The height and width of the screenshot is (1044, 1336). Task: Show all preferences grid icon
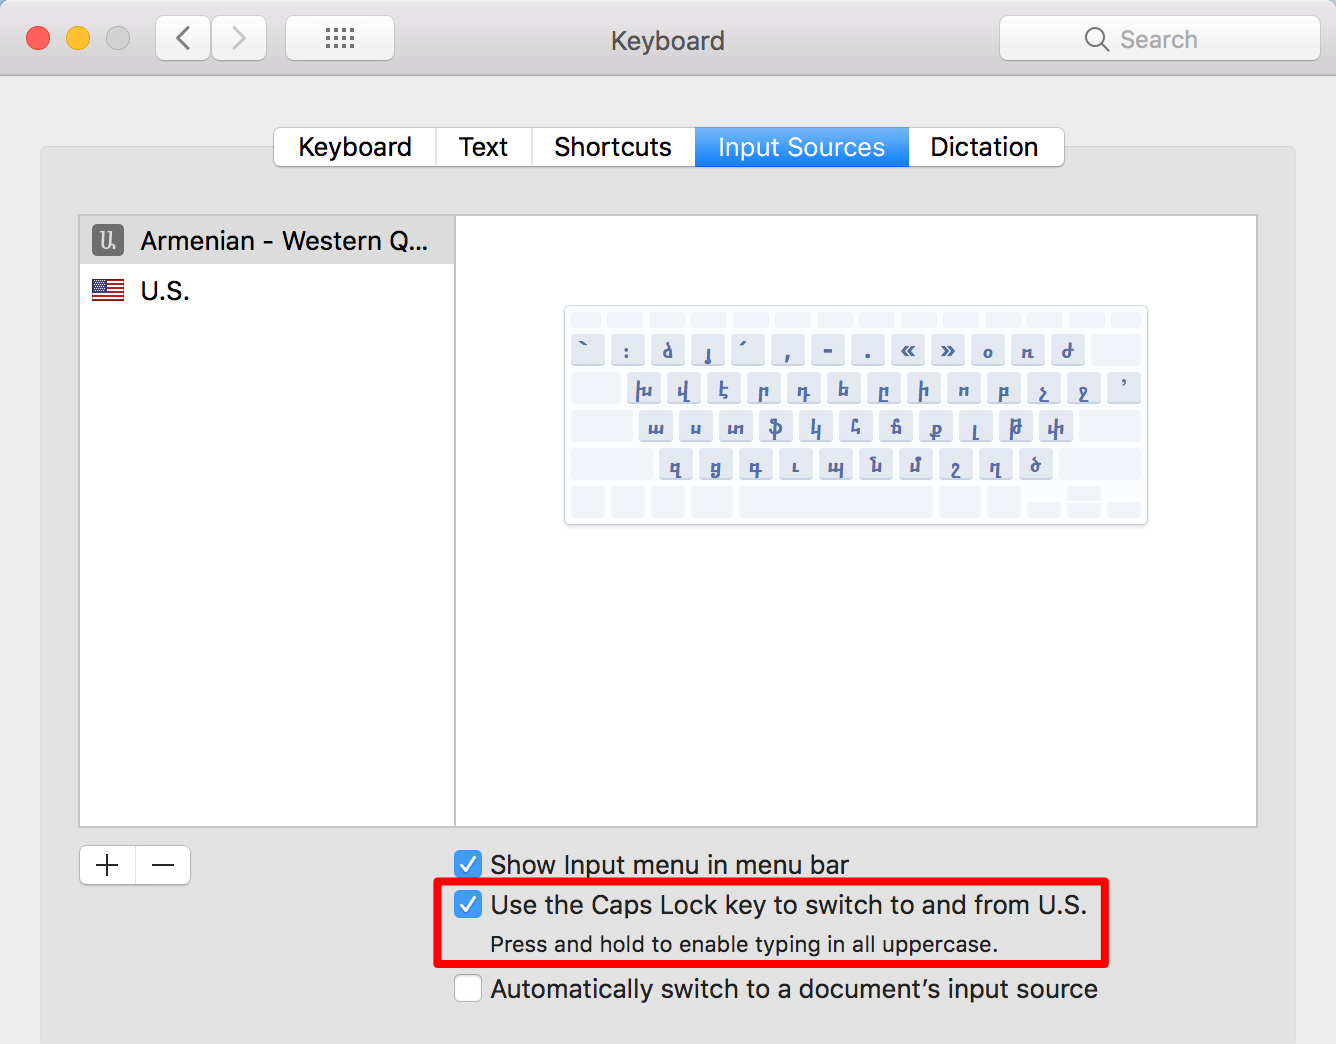[340, 39]
